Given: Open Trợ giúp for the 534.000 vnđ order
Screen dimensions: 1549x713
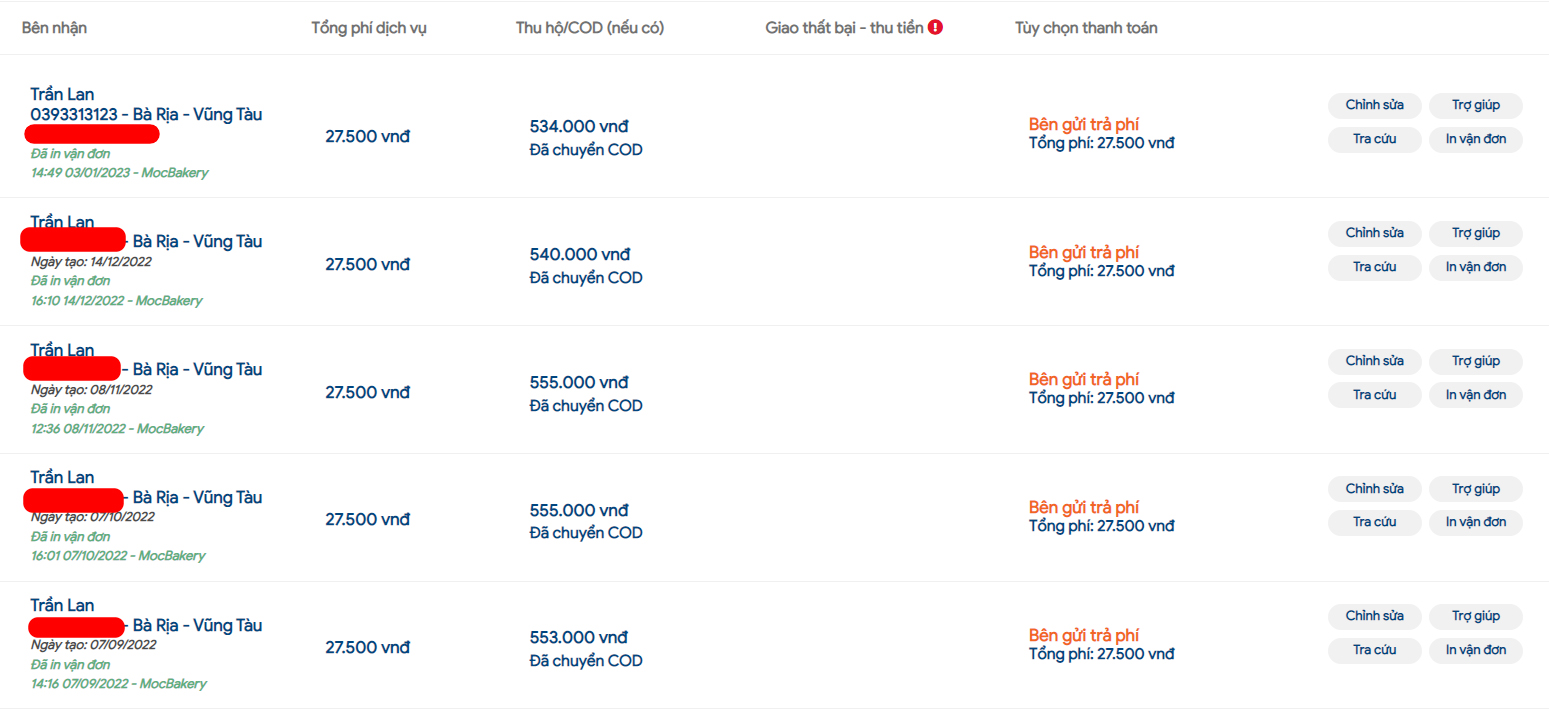Looking at the screenshot, I should [1476, 105].
